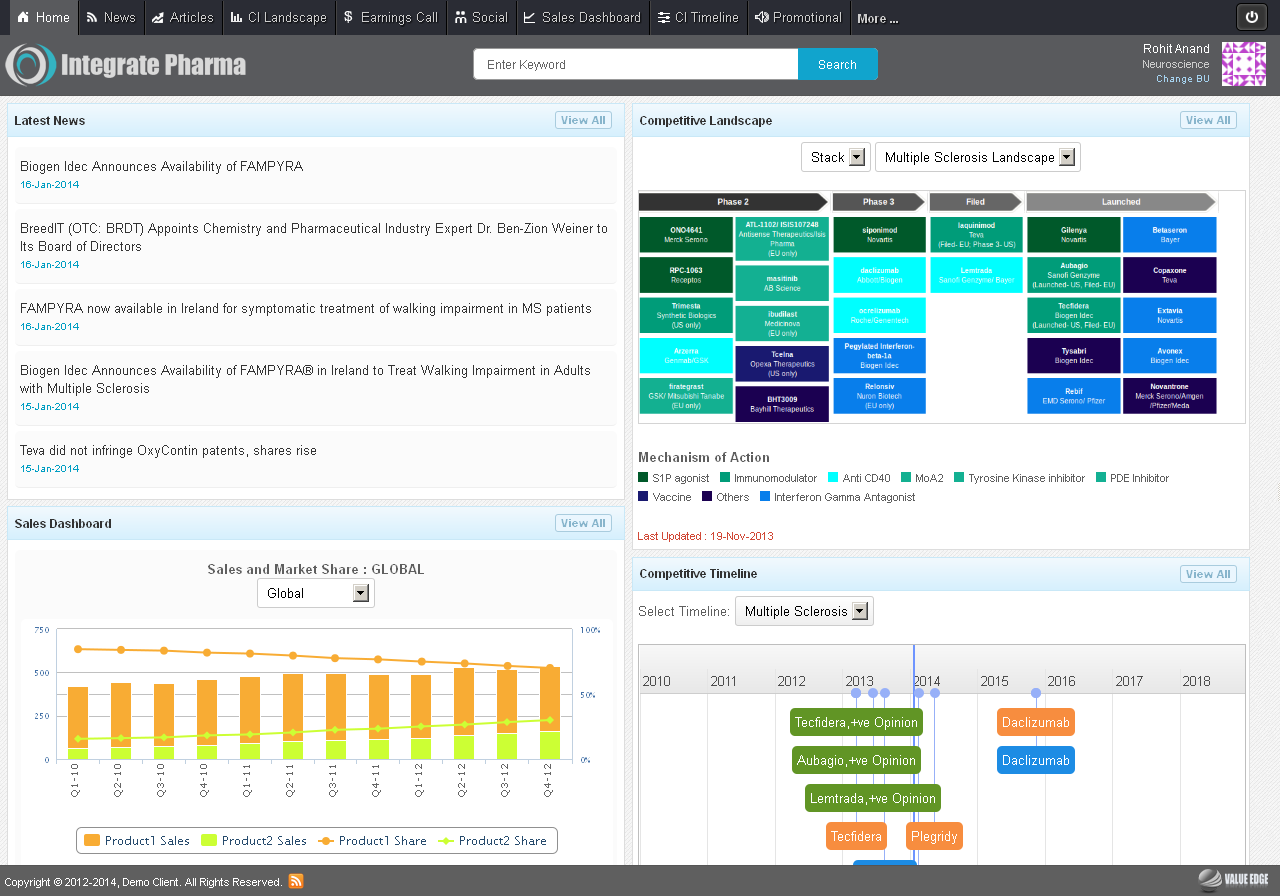The width and height of the screenshot is (1280, 896).
Task: Toggle Product1 Share legend item
Action: tap(372, 841)
